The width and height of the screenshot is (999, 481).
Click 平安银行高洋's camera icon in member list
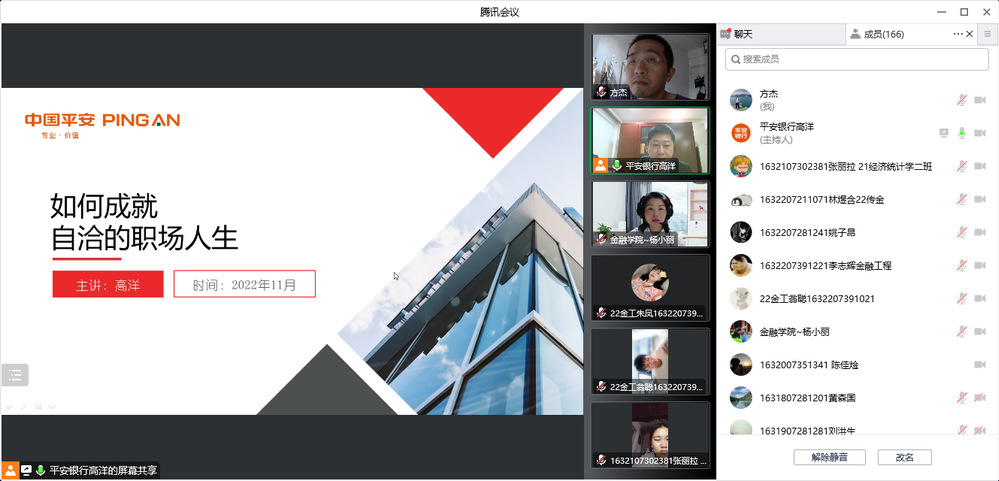click(980, 133)
